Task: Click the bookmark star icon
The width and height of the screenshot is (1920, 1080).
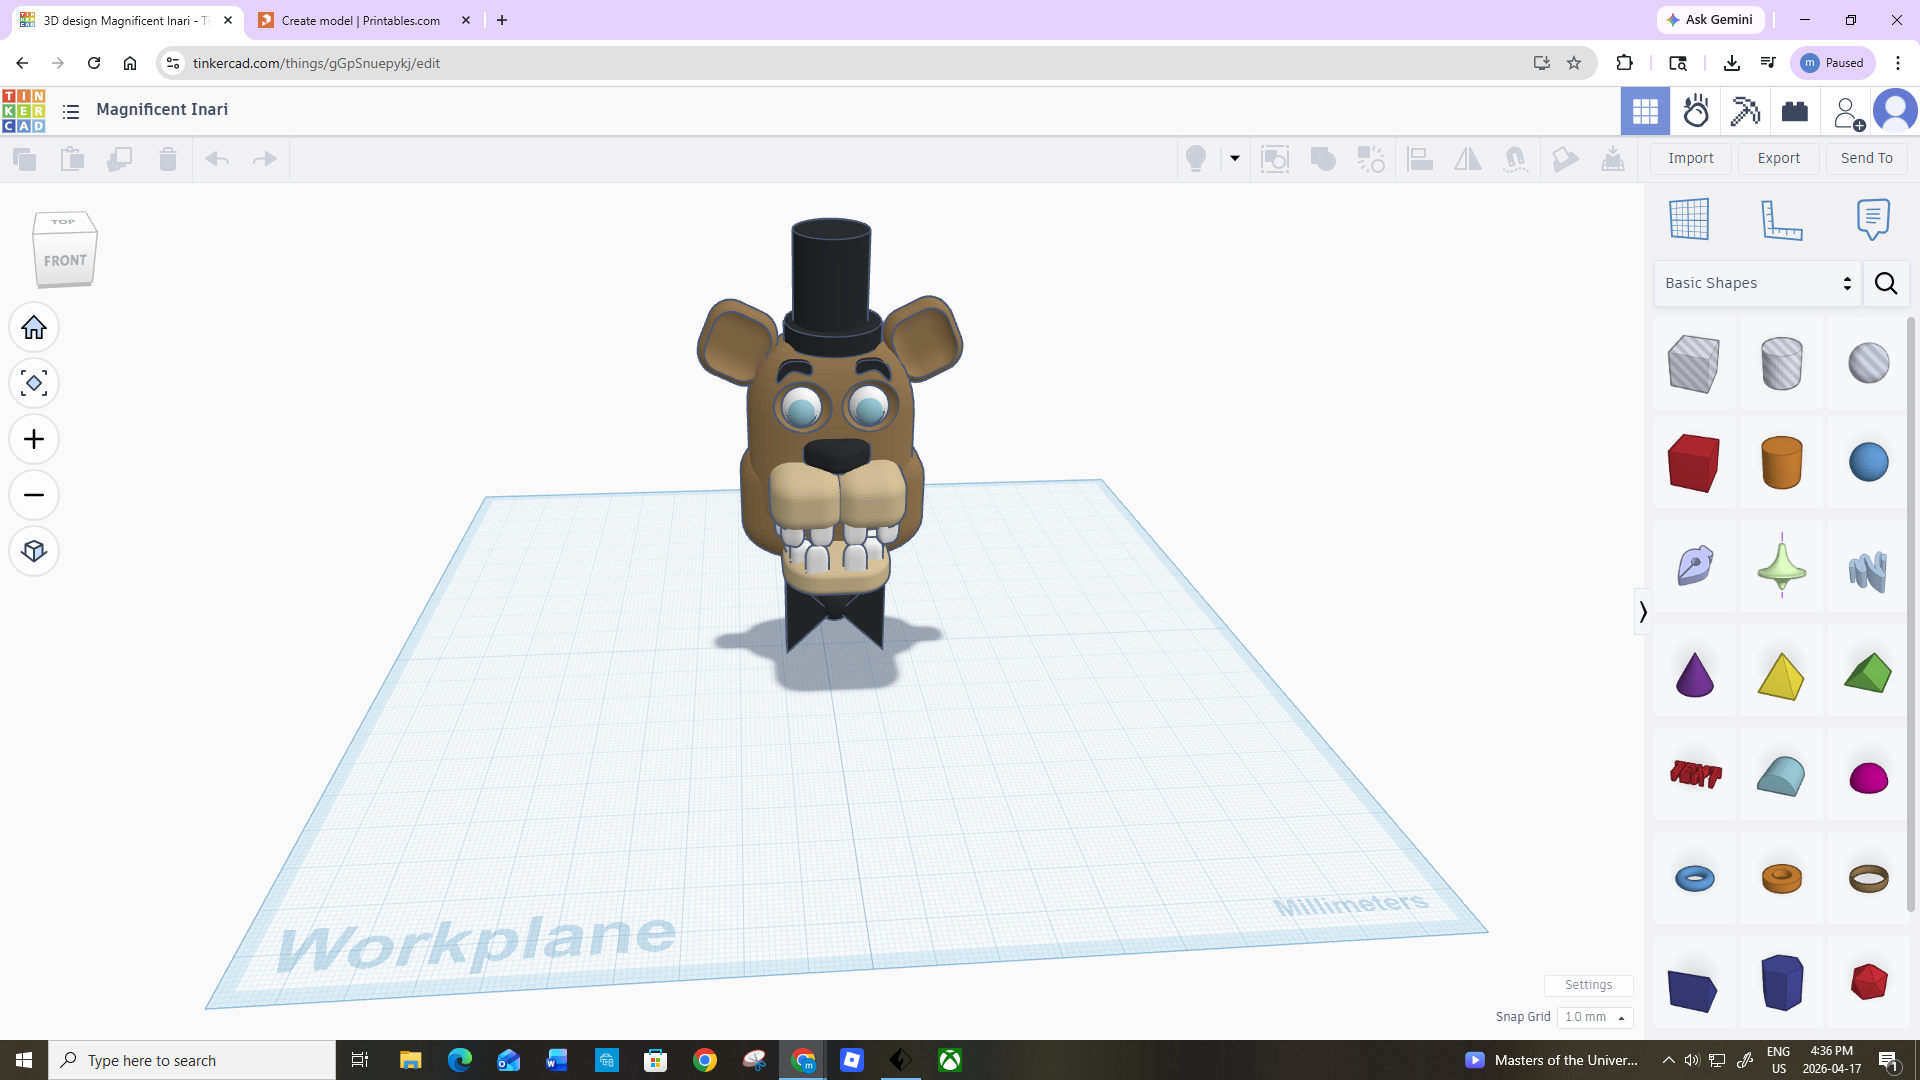Action: point(1574,63)
